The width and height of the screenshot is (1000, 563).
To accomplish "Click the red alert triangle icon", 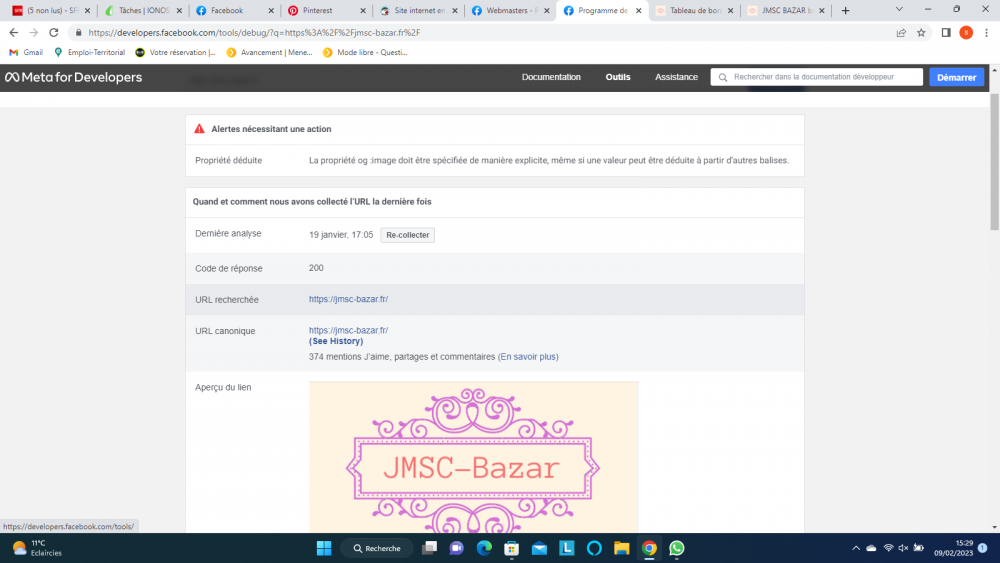I will [199, 129].
